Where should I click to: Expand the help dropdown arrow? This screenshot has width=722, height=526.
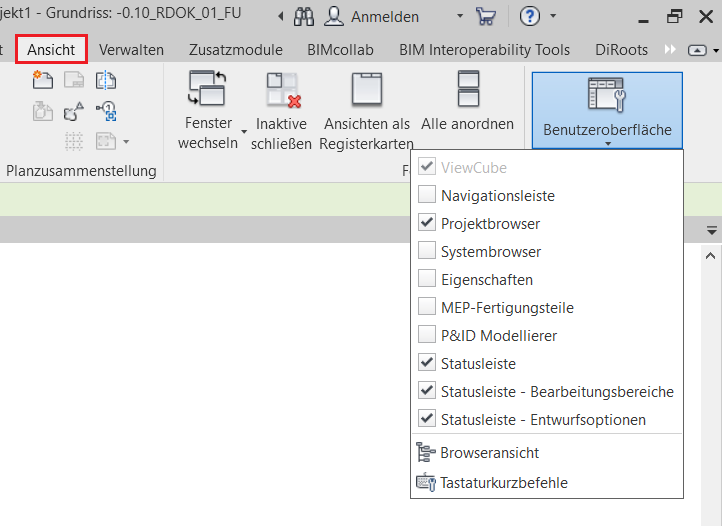click(x=553, y=16)
